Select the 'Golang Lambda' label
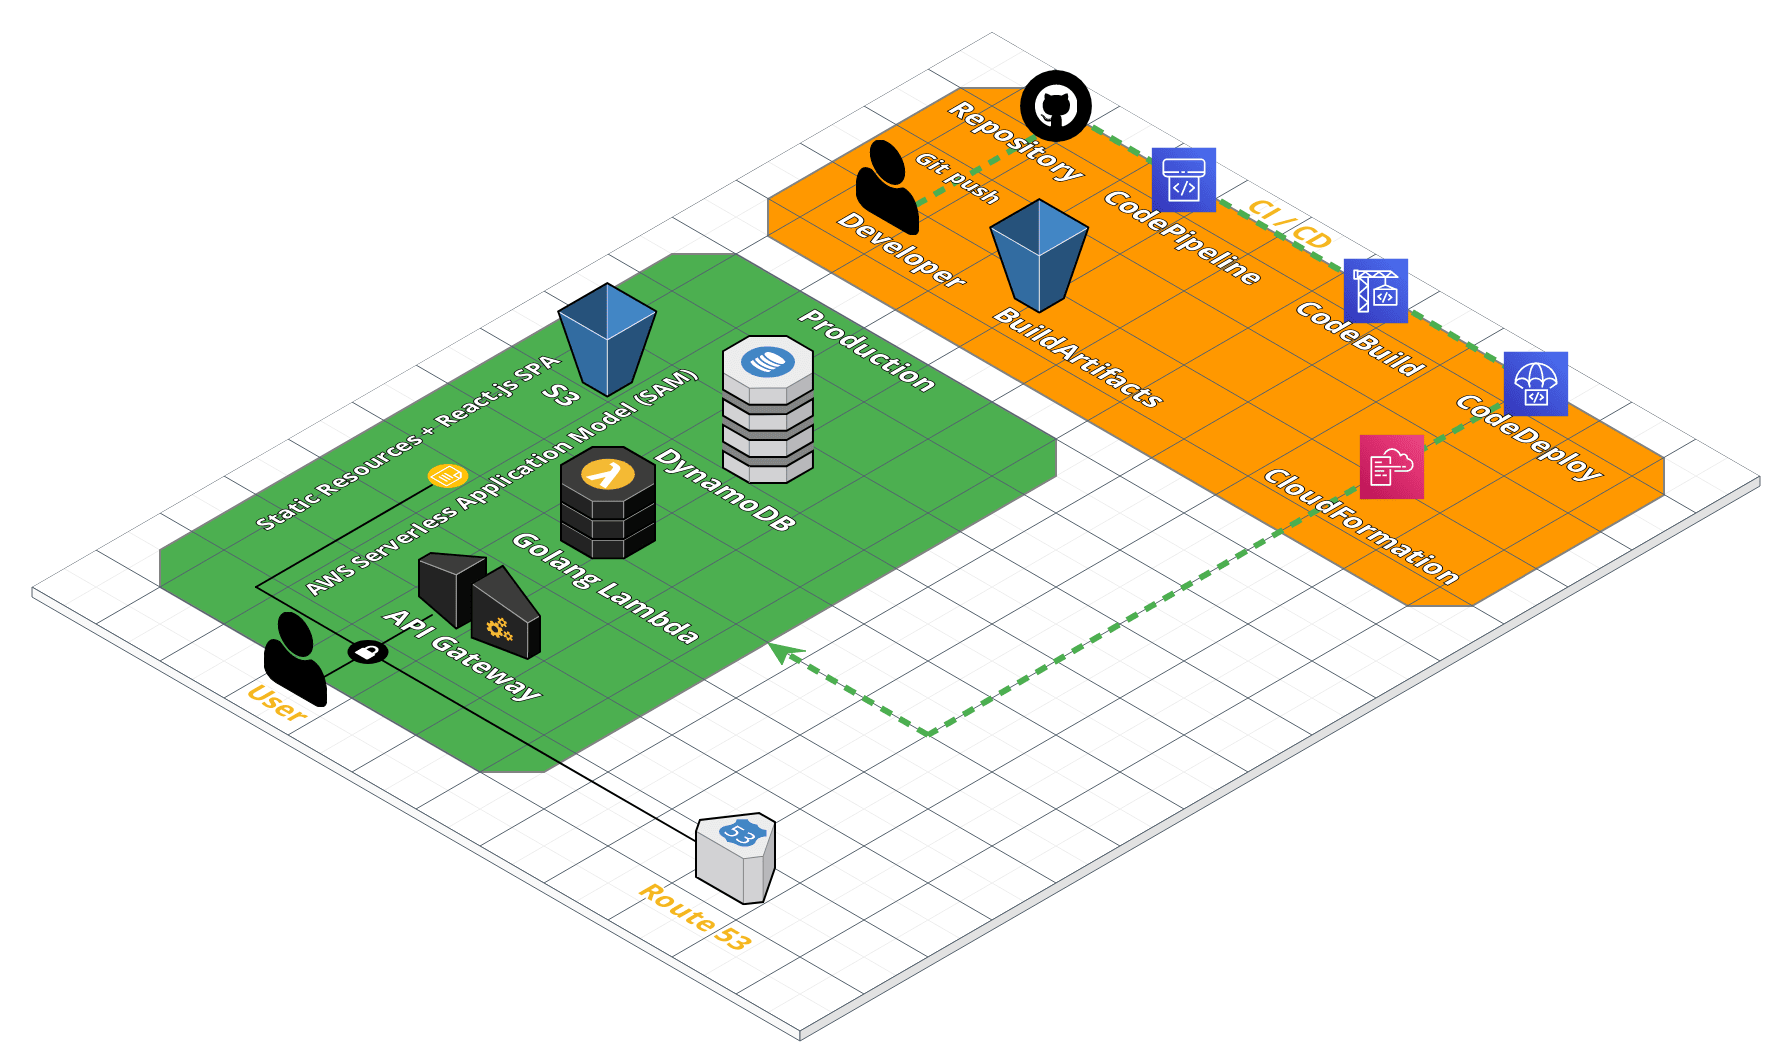Screen dimensions: 1792x1063 click(605, 588)
